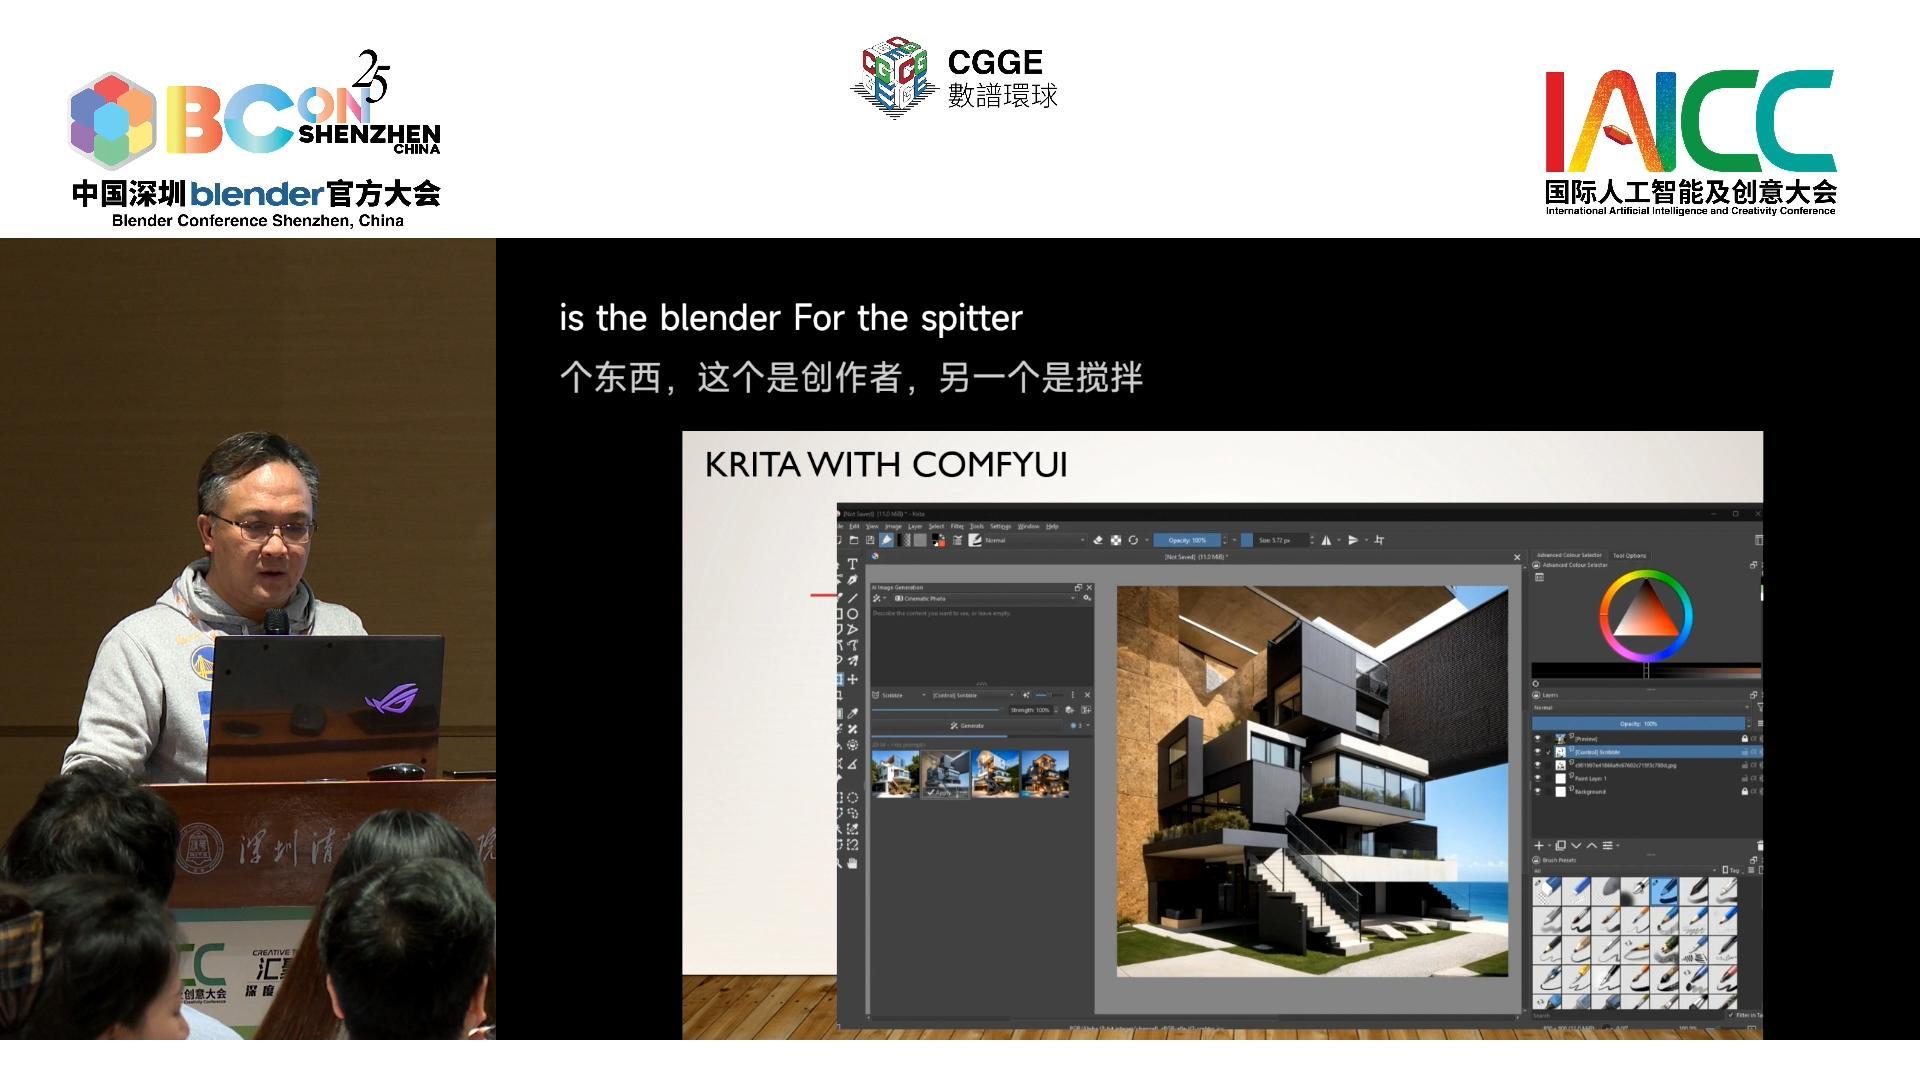Open the layer blending mode Normal dropdown
This screenshot has height=1080, width=1920.
[x=1641, y=708]
